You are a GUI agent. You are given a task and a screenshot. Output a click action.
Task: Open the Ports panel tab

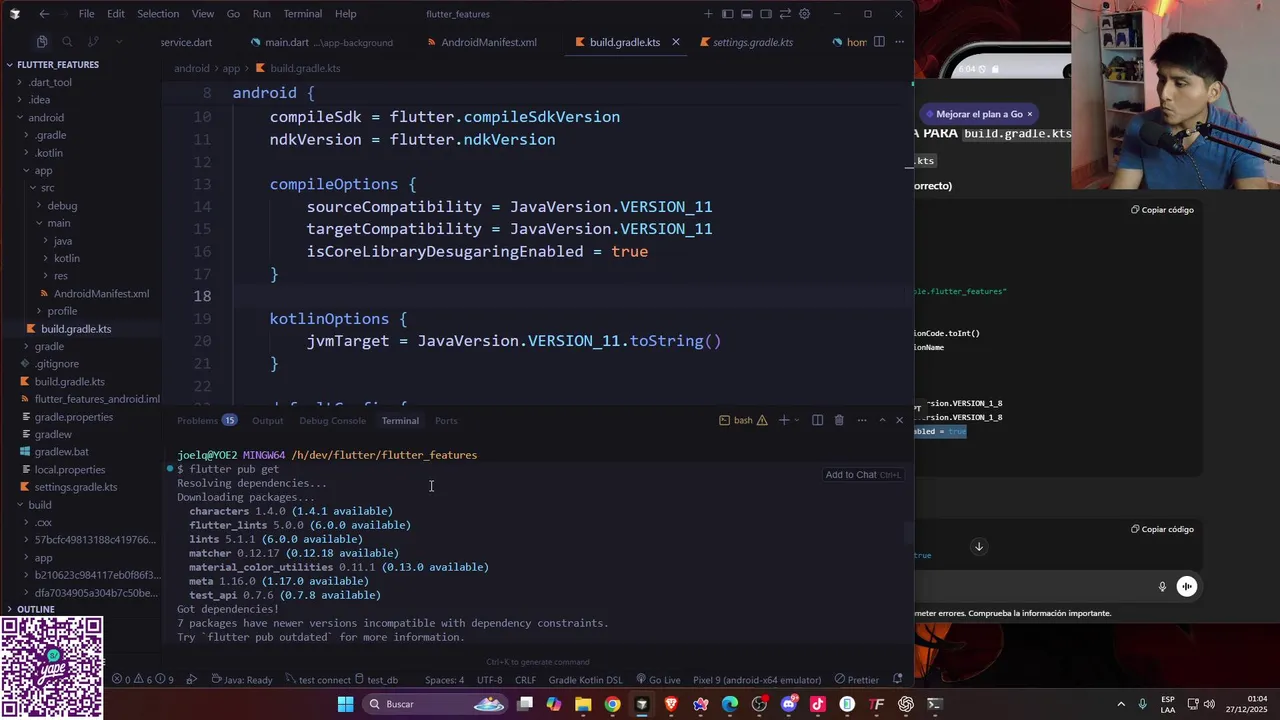click(446, 421)
